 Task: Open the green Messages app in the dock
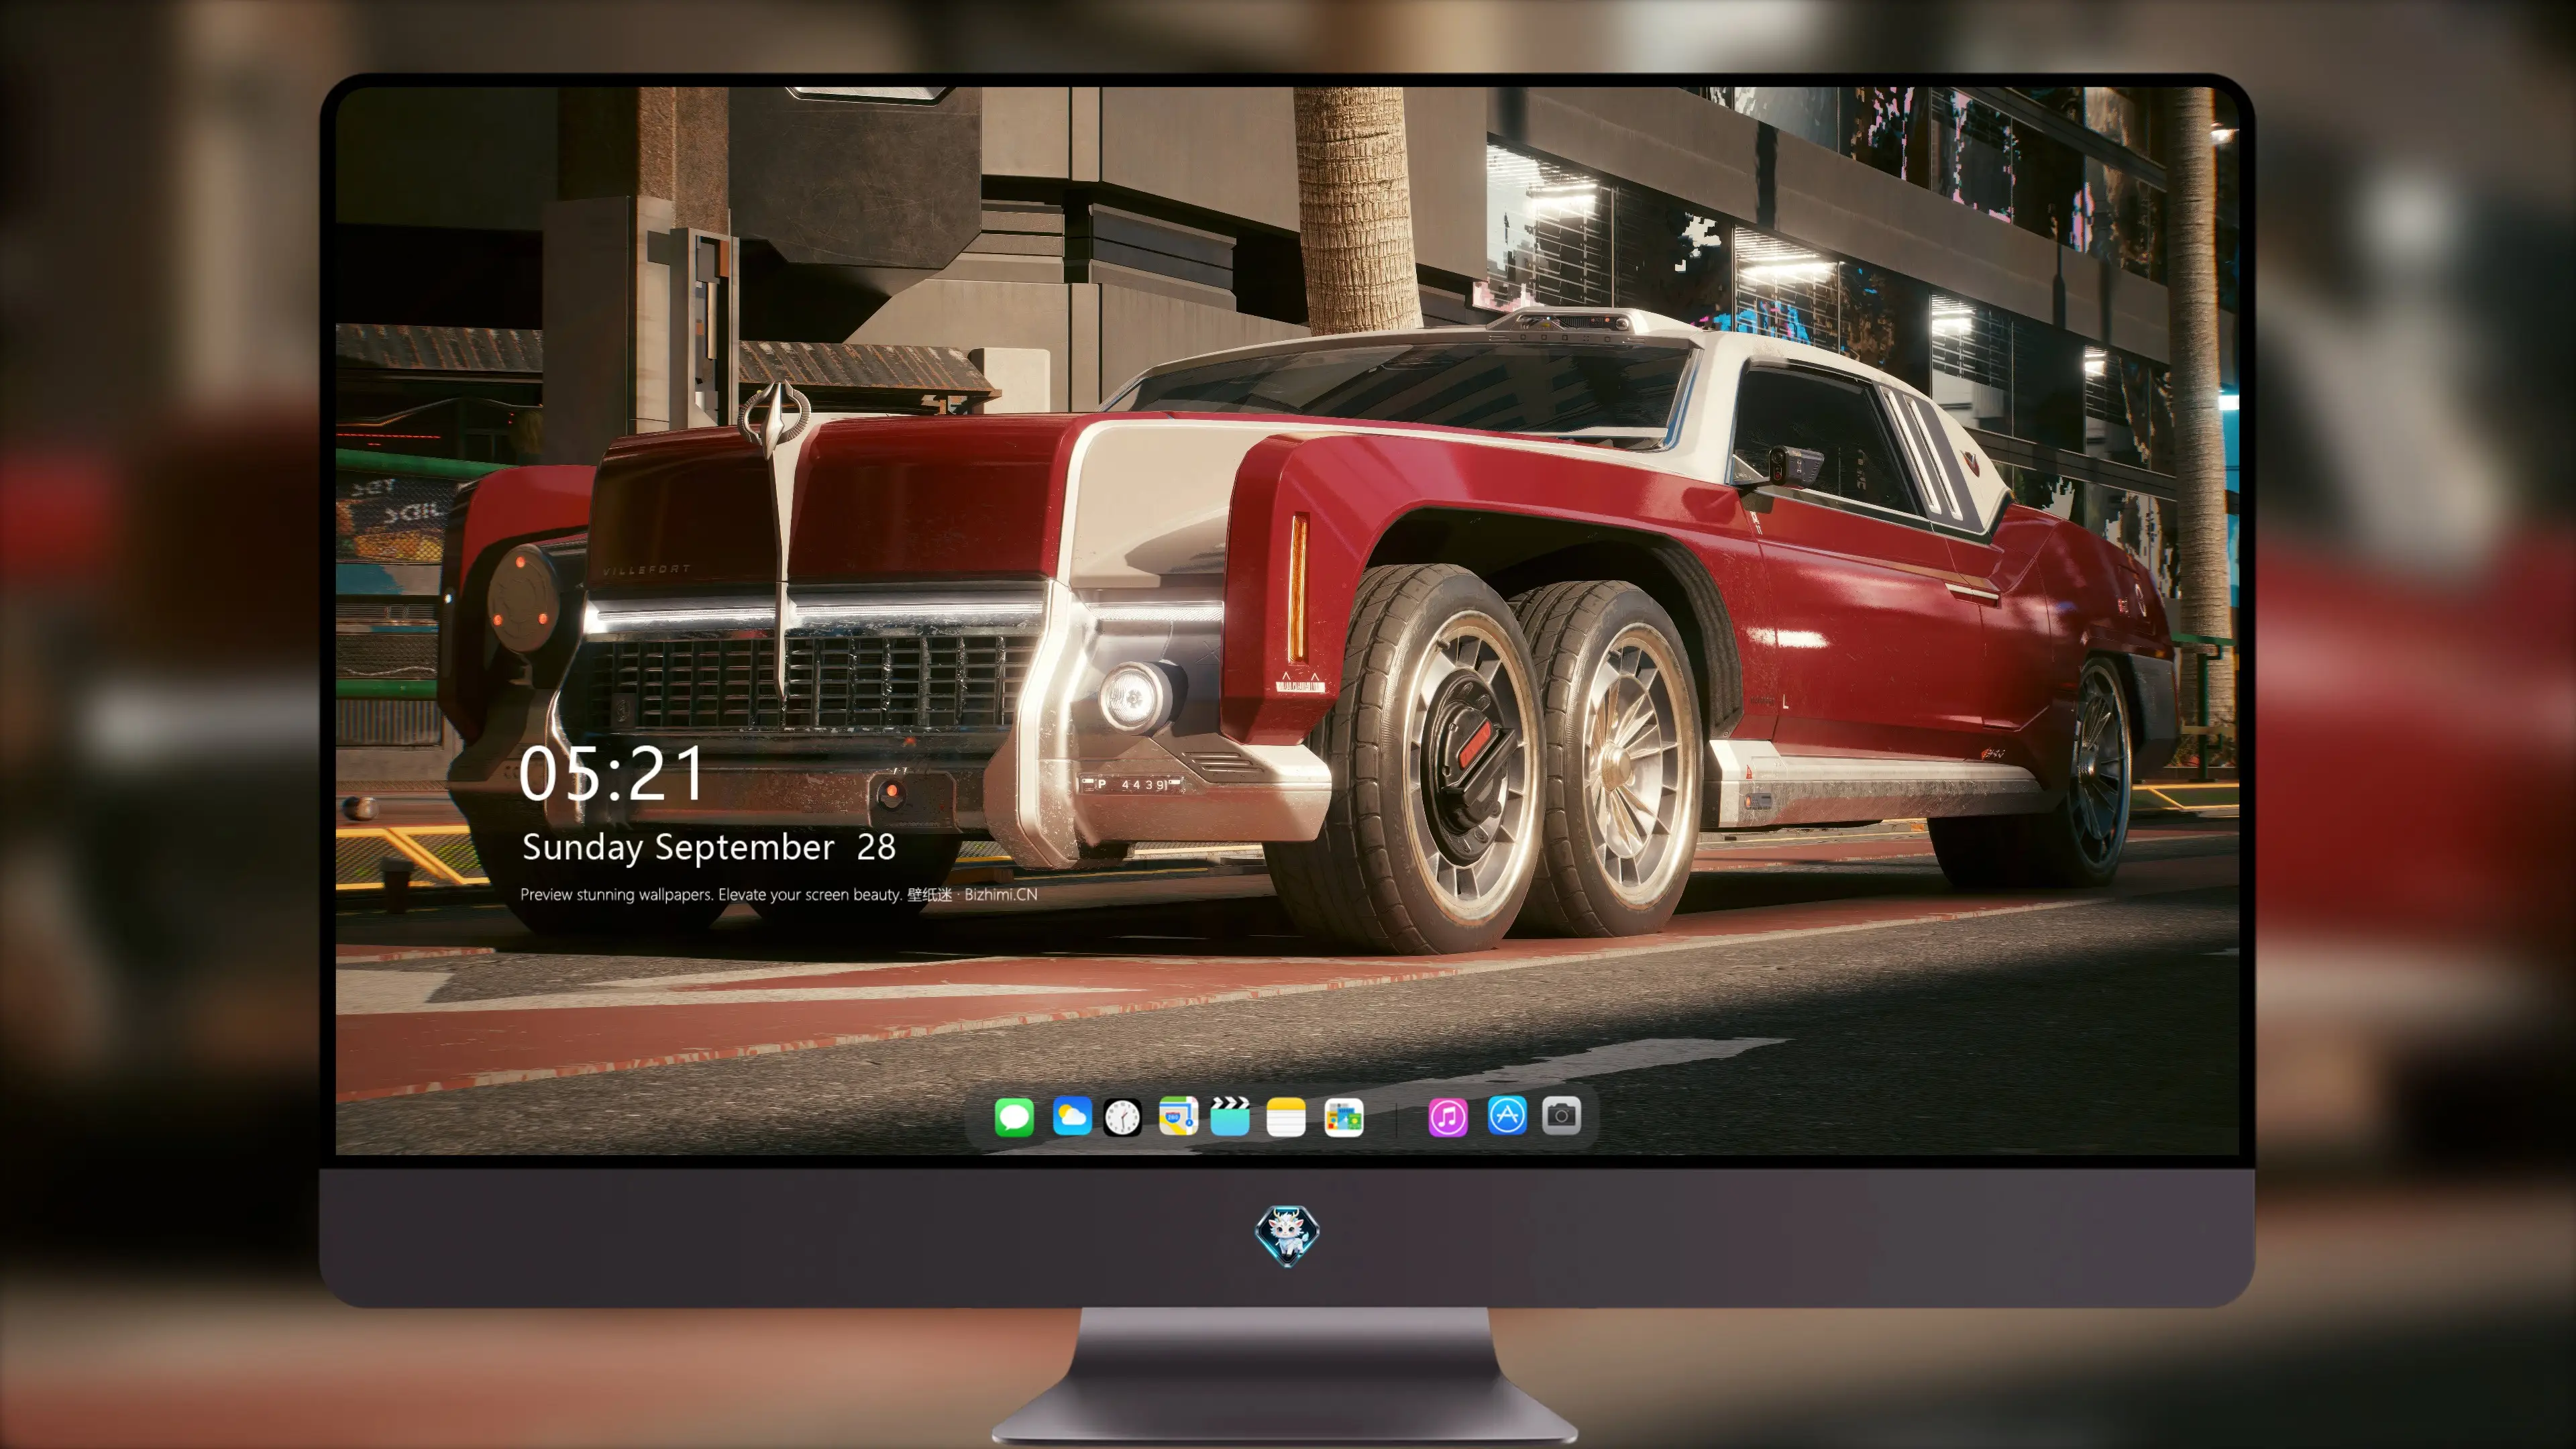1014,1117
